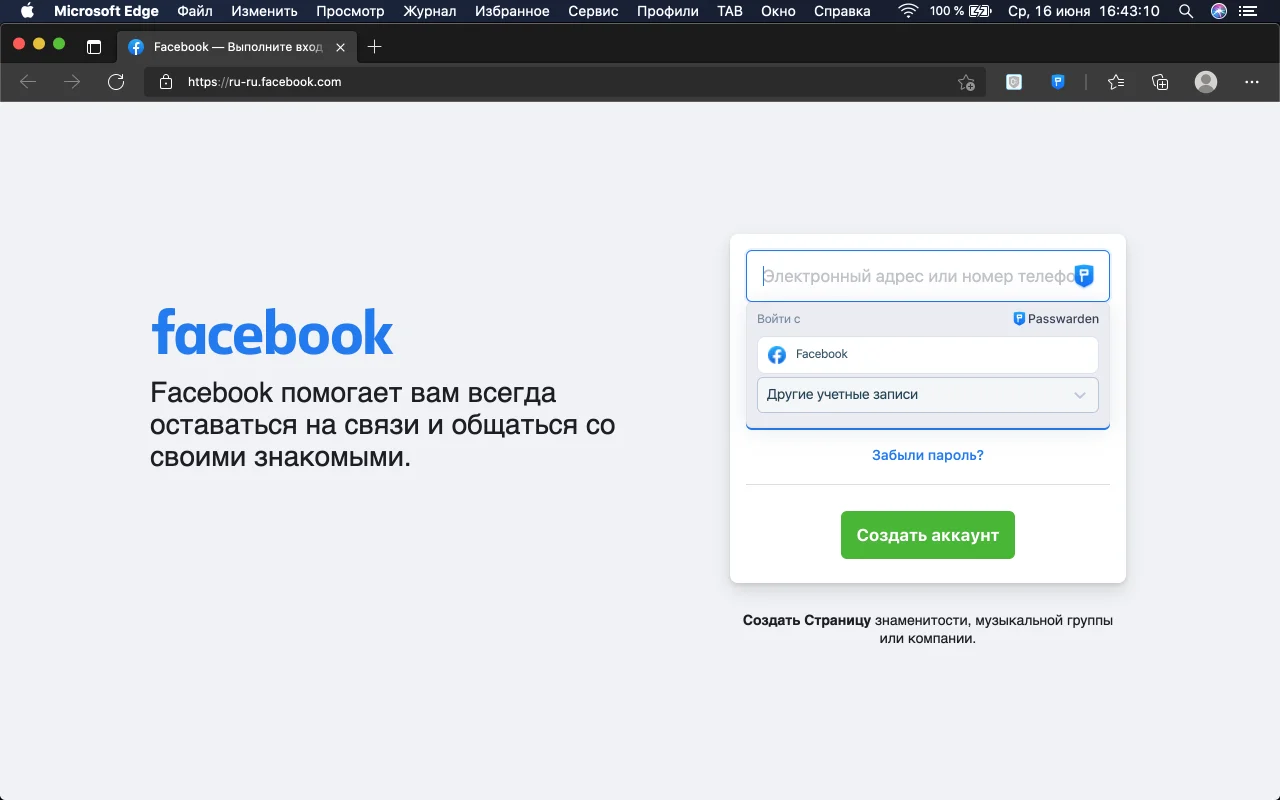This screenshot has height=800, width=1280.
Task: Click the shield extension icon in toolbar
Action: click(x=1014, y=82)
